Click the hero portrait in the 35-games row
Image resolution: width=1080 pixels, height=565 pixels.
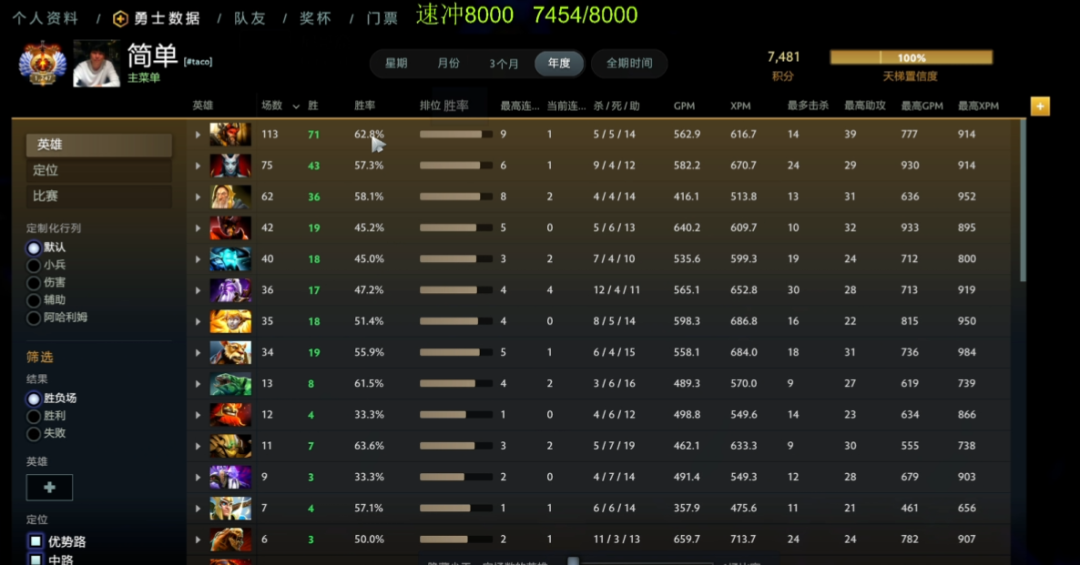tap(230, 321)
